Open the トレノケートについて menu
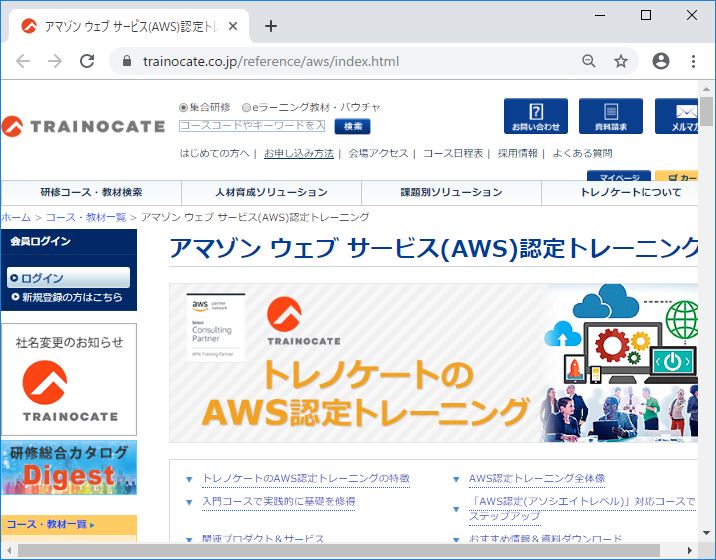Screen dimensions: 716x560 point(620,192)
